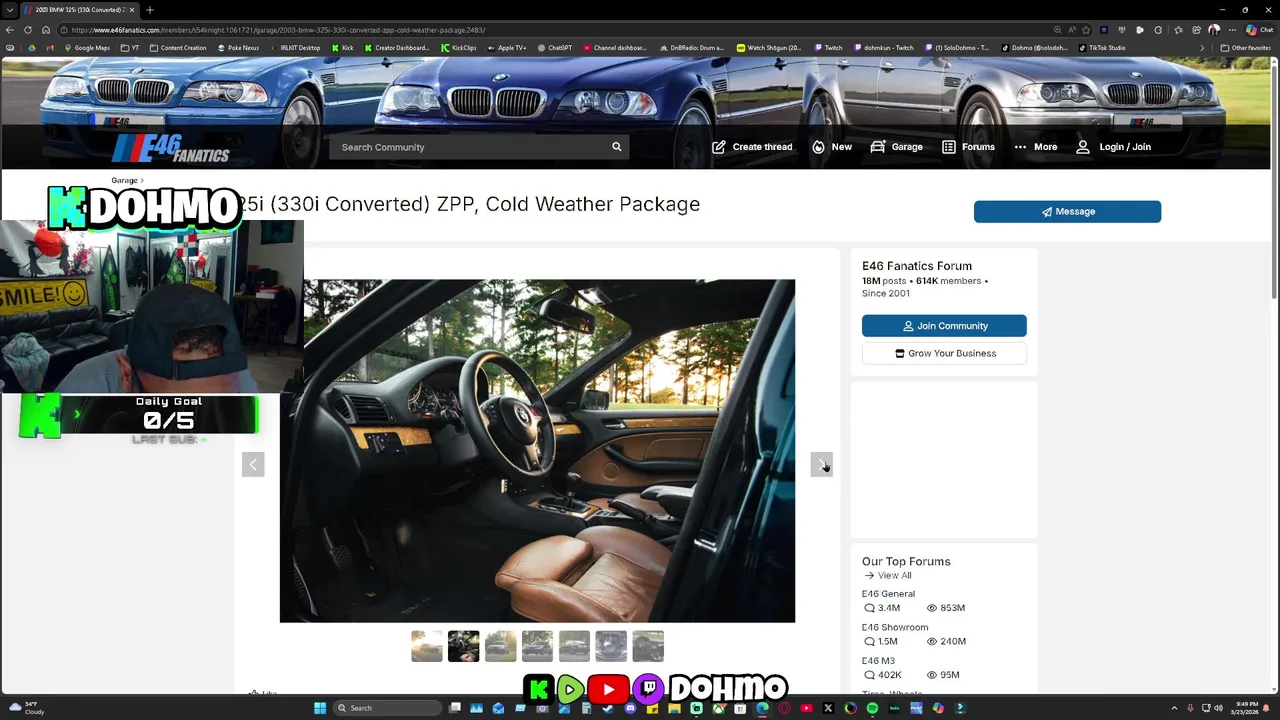The width and height of the screenshot is (1280, 720).
Task: Open the ChatGPT bookmark
Action: (555, 48)
